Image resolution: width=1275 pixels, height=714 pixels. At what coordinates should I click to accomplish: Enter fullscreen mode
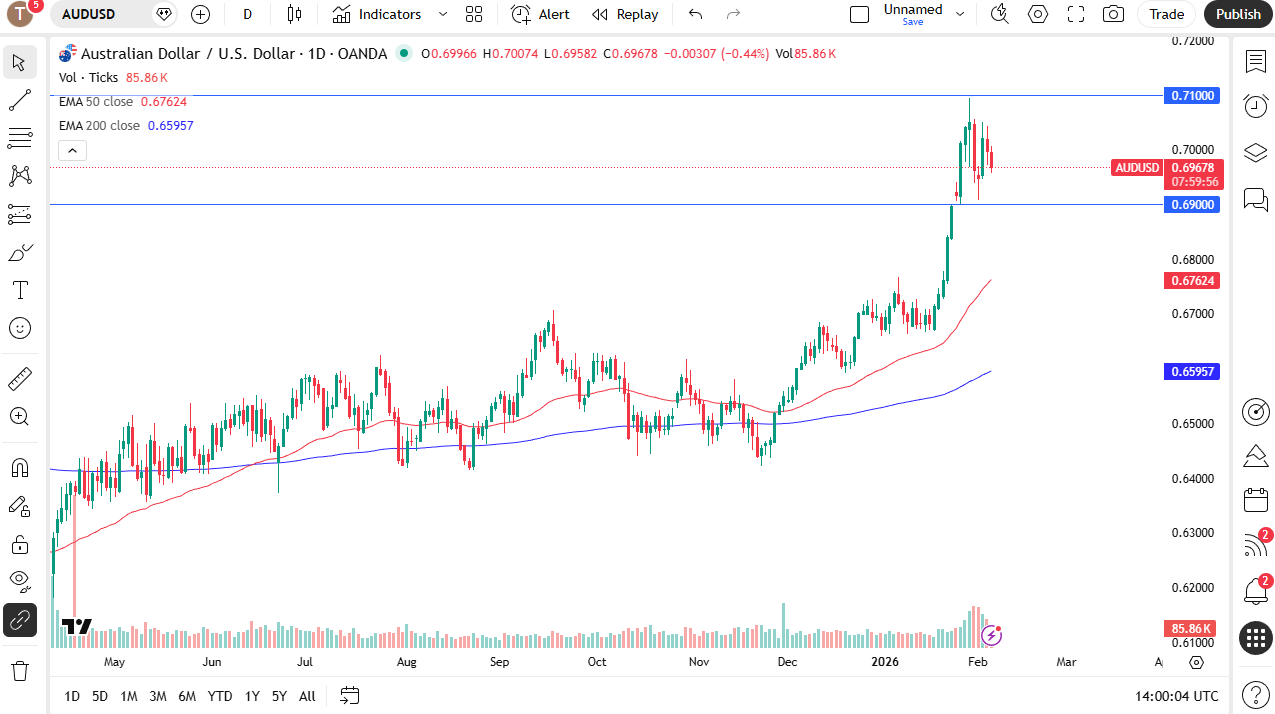click(x=1076, y=14)
